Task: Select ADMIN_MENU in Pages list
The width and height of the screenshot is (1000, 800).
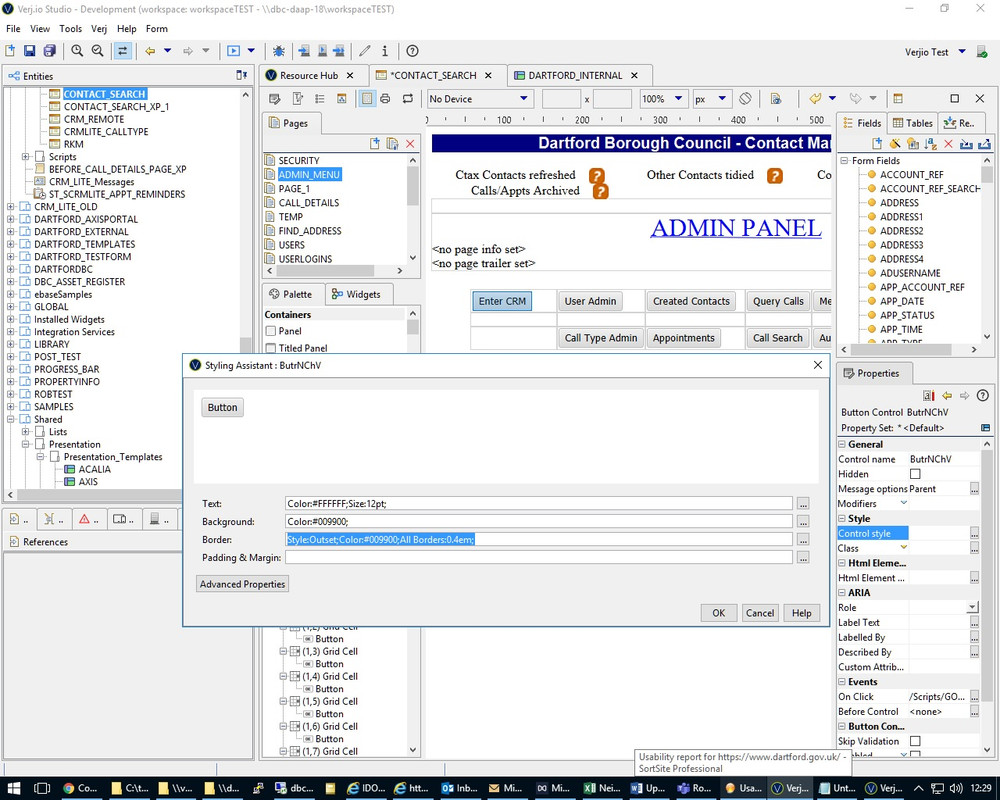Action: point(309,175)
